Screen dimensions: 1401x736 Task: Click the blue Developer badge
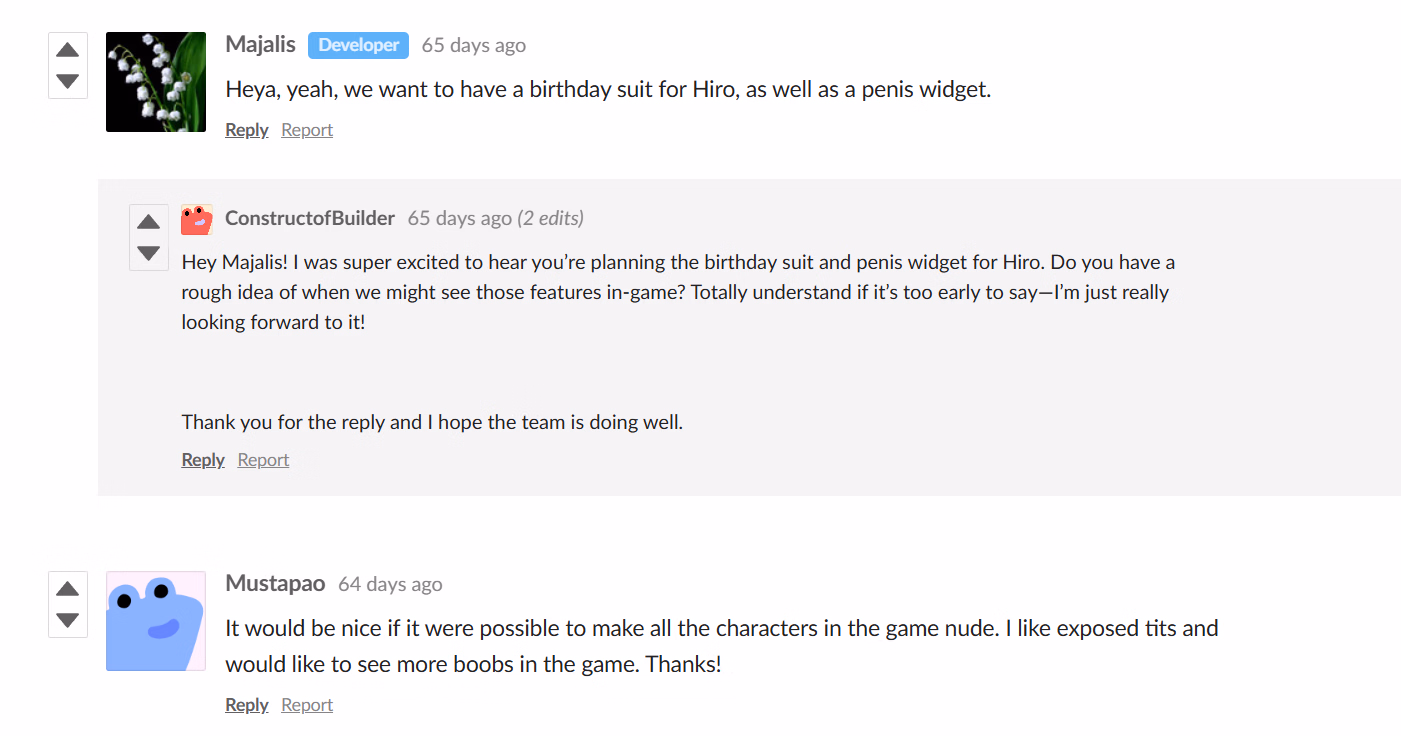tap(358, 45)
